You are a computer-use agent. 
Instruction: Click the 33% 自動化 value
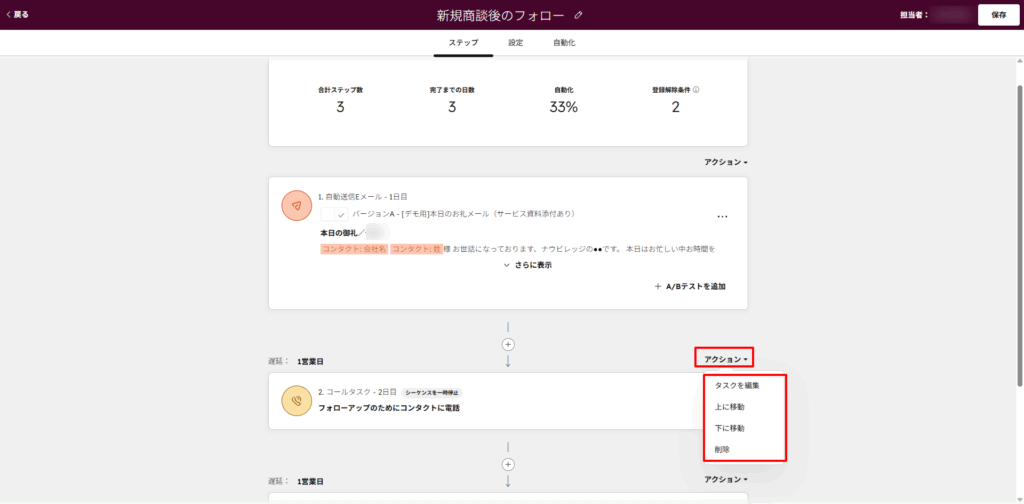click(x=563, y=108)
